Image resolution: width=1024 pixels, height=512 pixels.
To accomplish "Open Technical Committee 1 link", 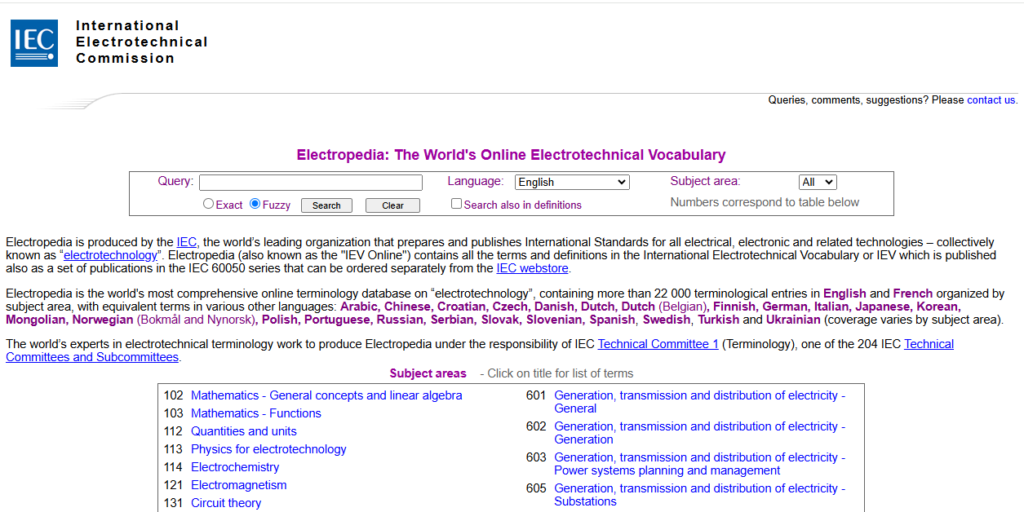I will tap(658, 344).
